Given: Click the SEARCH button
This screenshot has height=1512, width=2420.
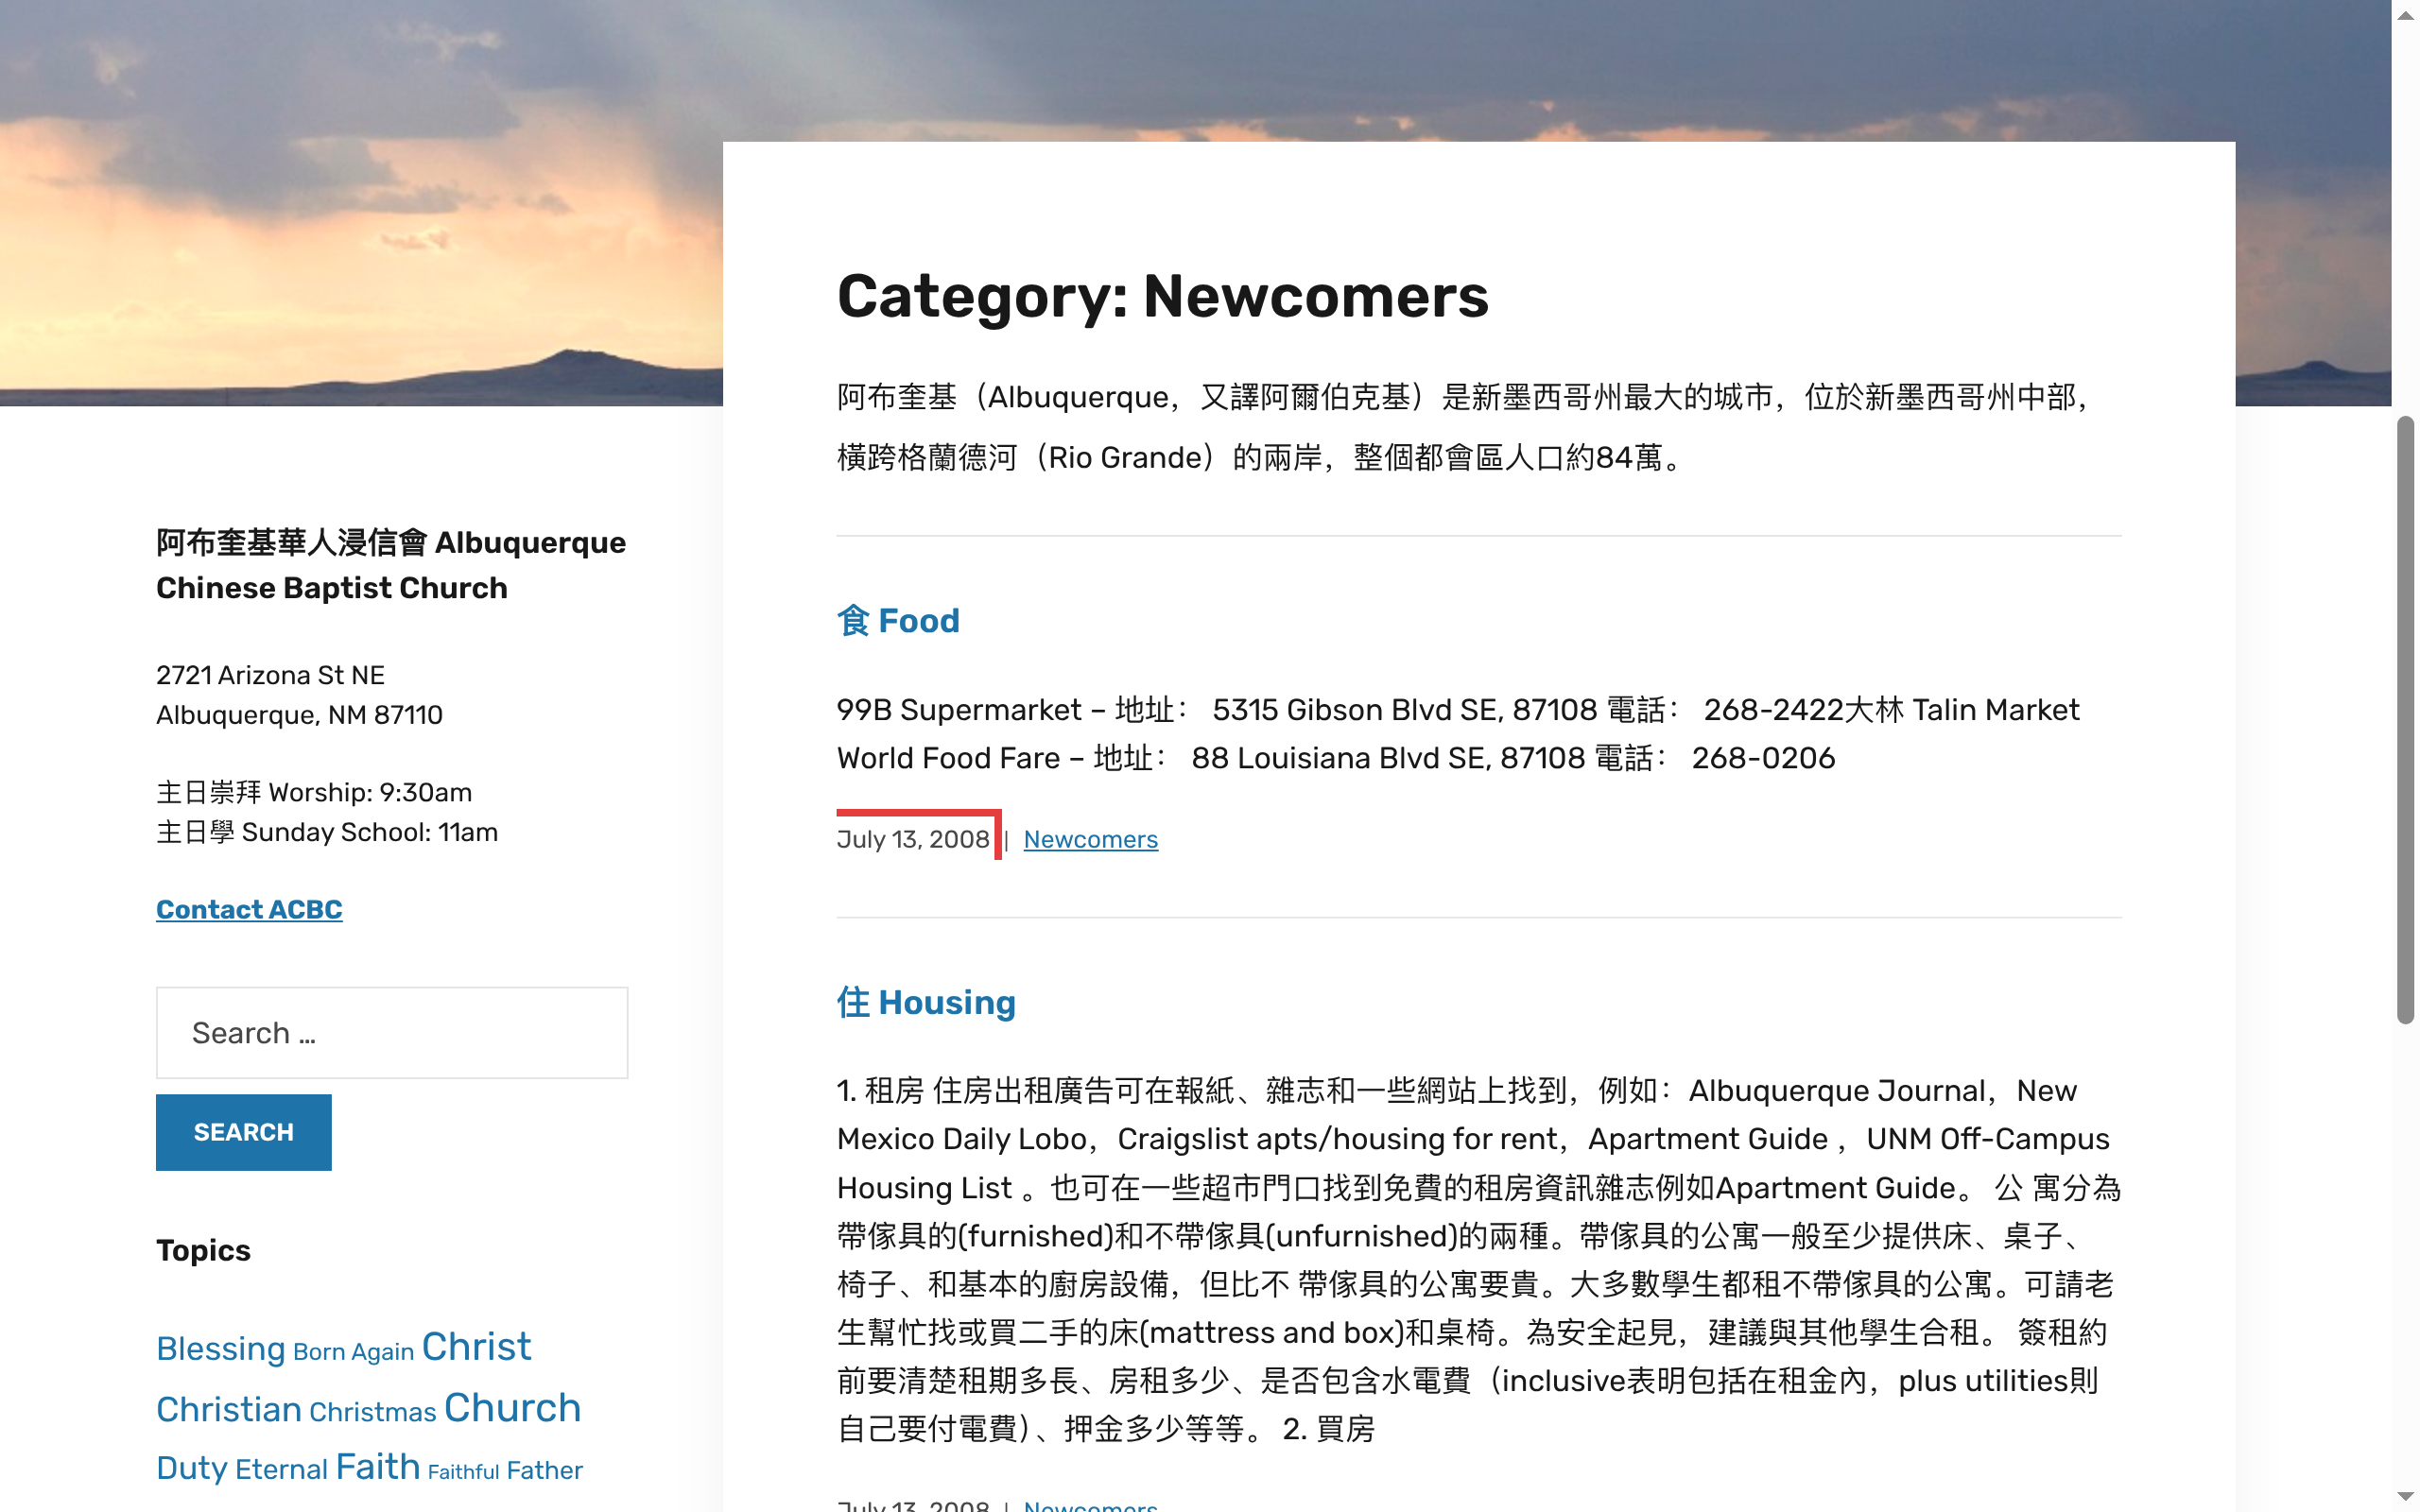Looking at the screenshot, I should (244, 1132).
